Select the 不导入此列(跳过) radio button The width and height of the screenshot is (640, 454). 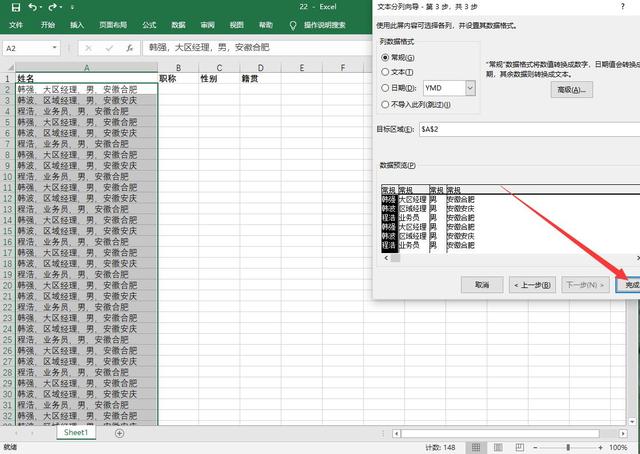[x=385, y=105]
